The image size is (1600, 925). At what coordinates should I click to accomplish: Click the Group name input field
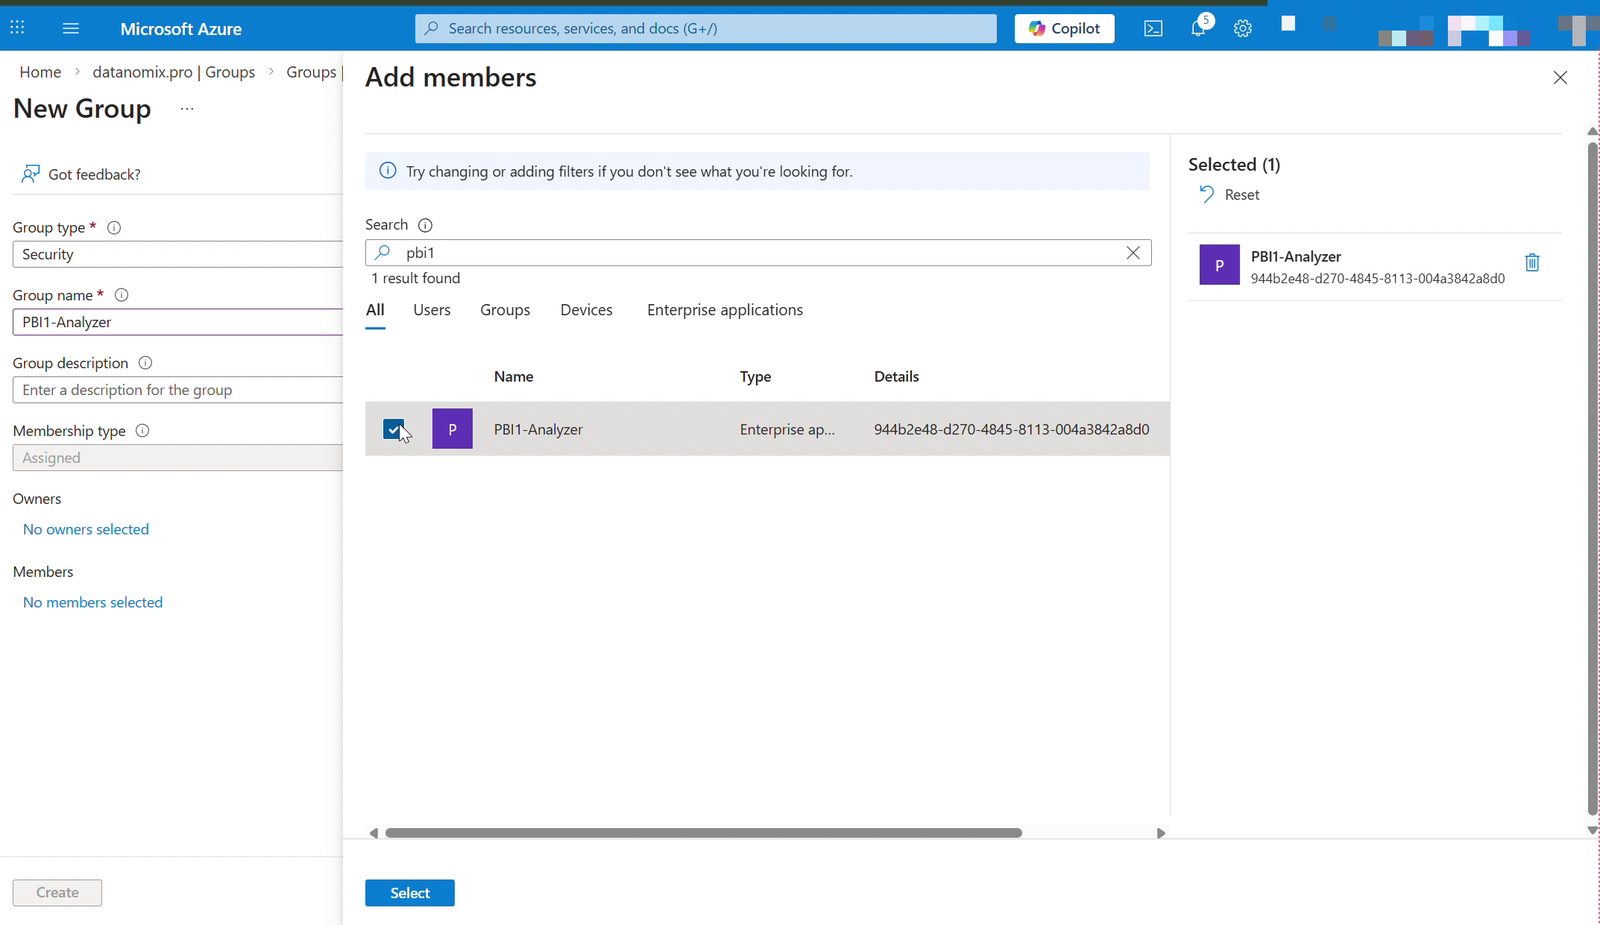tap(178, 322)
